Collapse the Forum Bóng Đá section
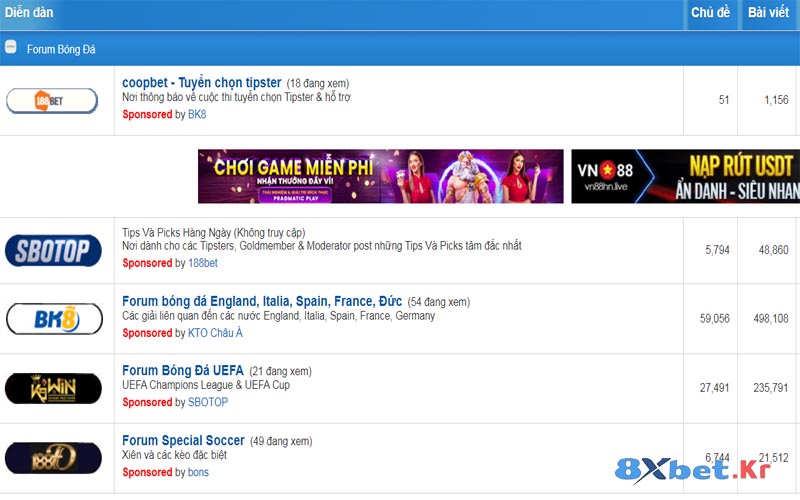800x500 pixels. (x=10, y=47)
